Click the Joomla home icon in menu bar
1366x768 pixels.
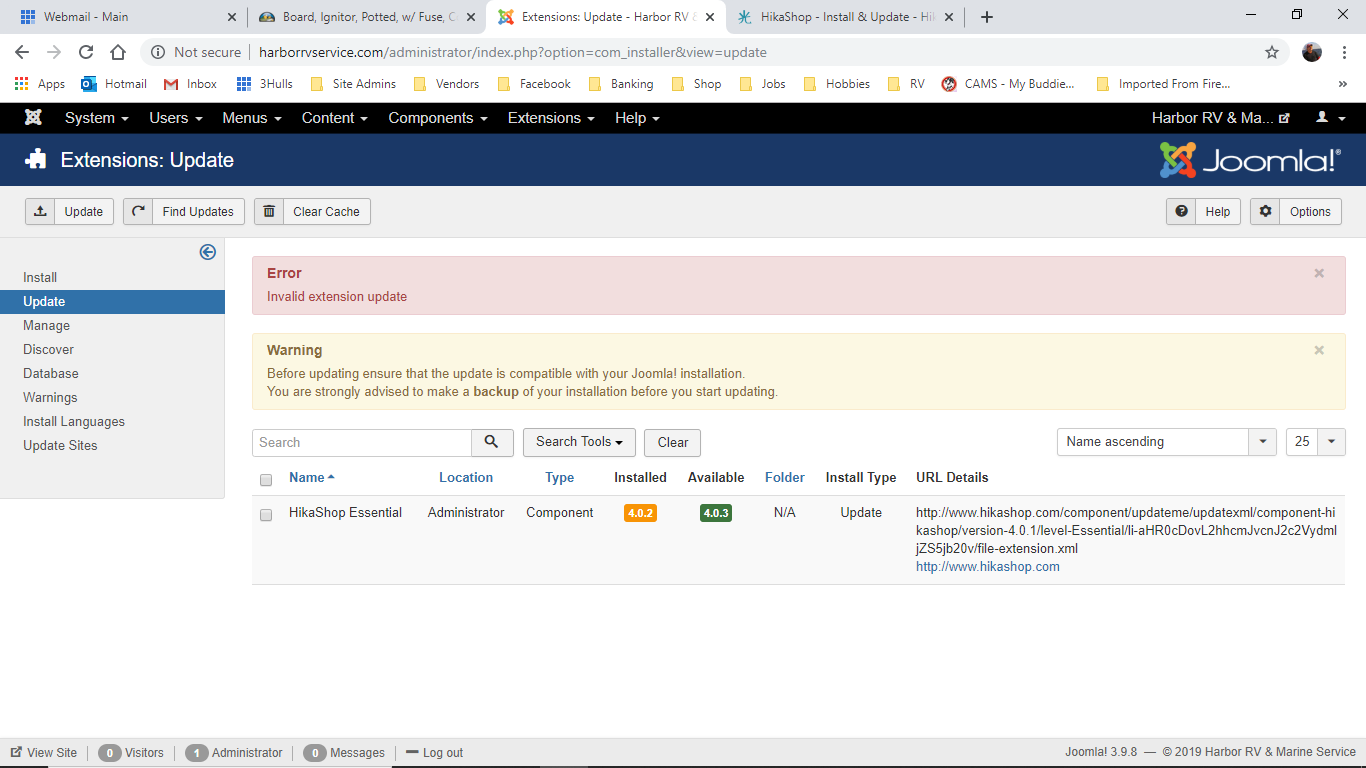33,118
